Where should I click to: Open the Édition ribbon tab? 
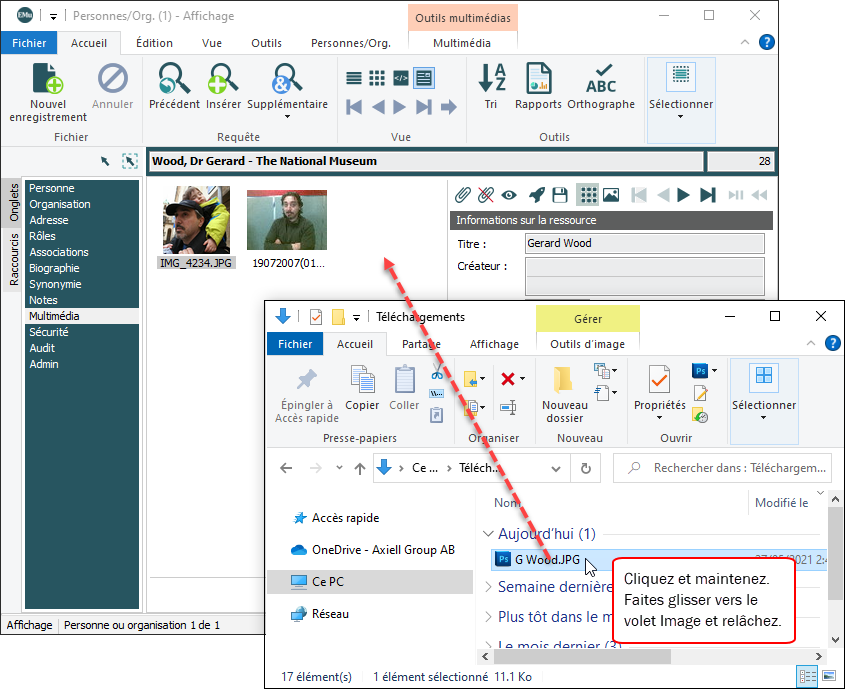(154, 43)
